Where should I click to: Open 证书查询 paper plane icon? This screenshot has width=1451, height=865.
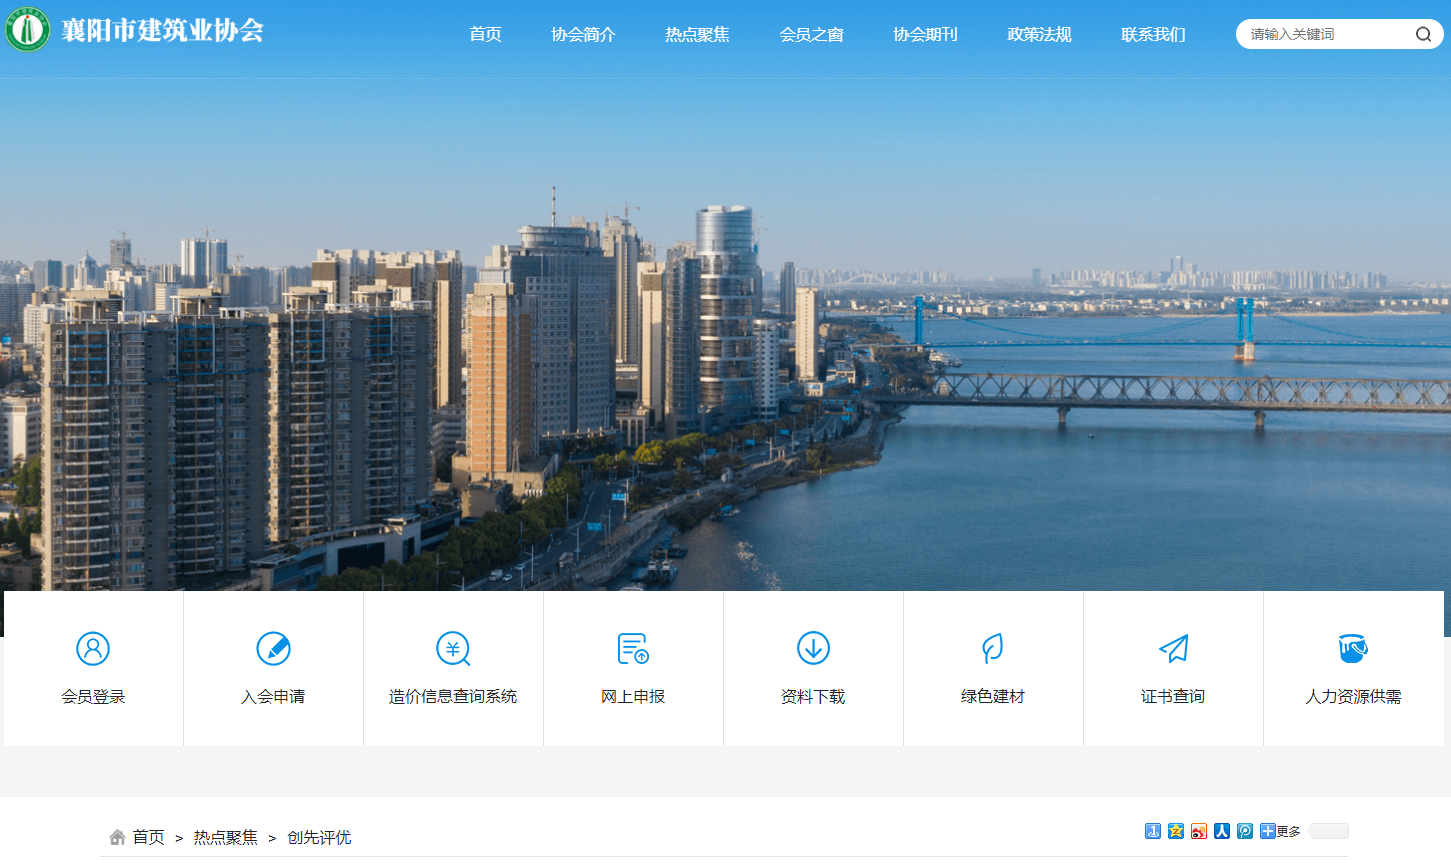1173,649
